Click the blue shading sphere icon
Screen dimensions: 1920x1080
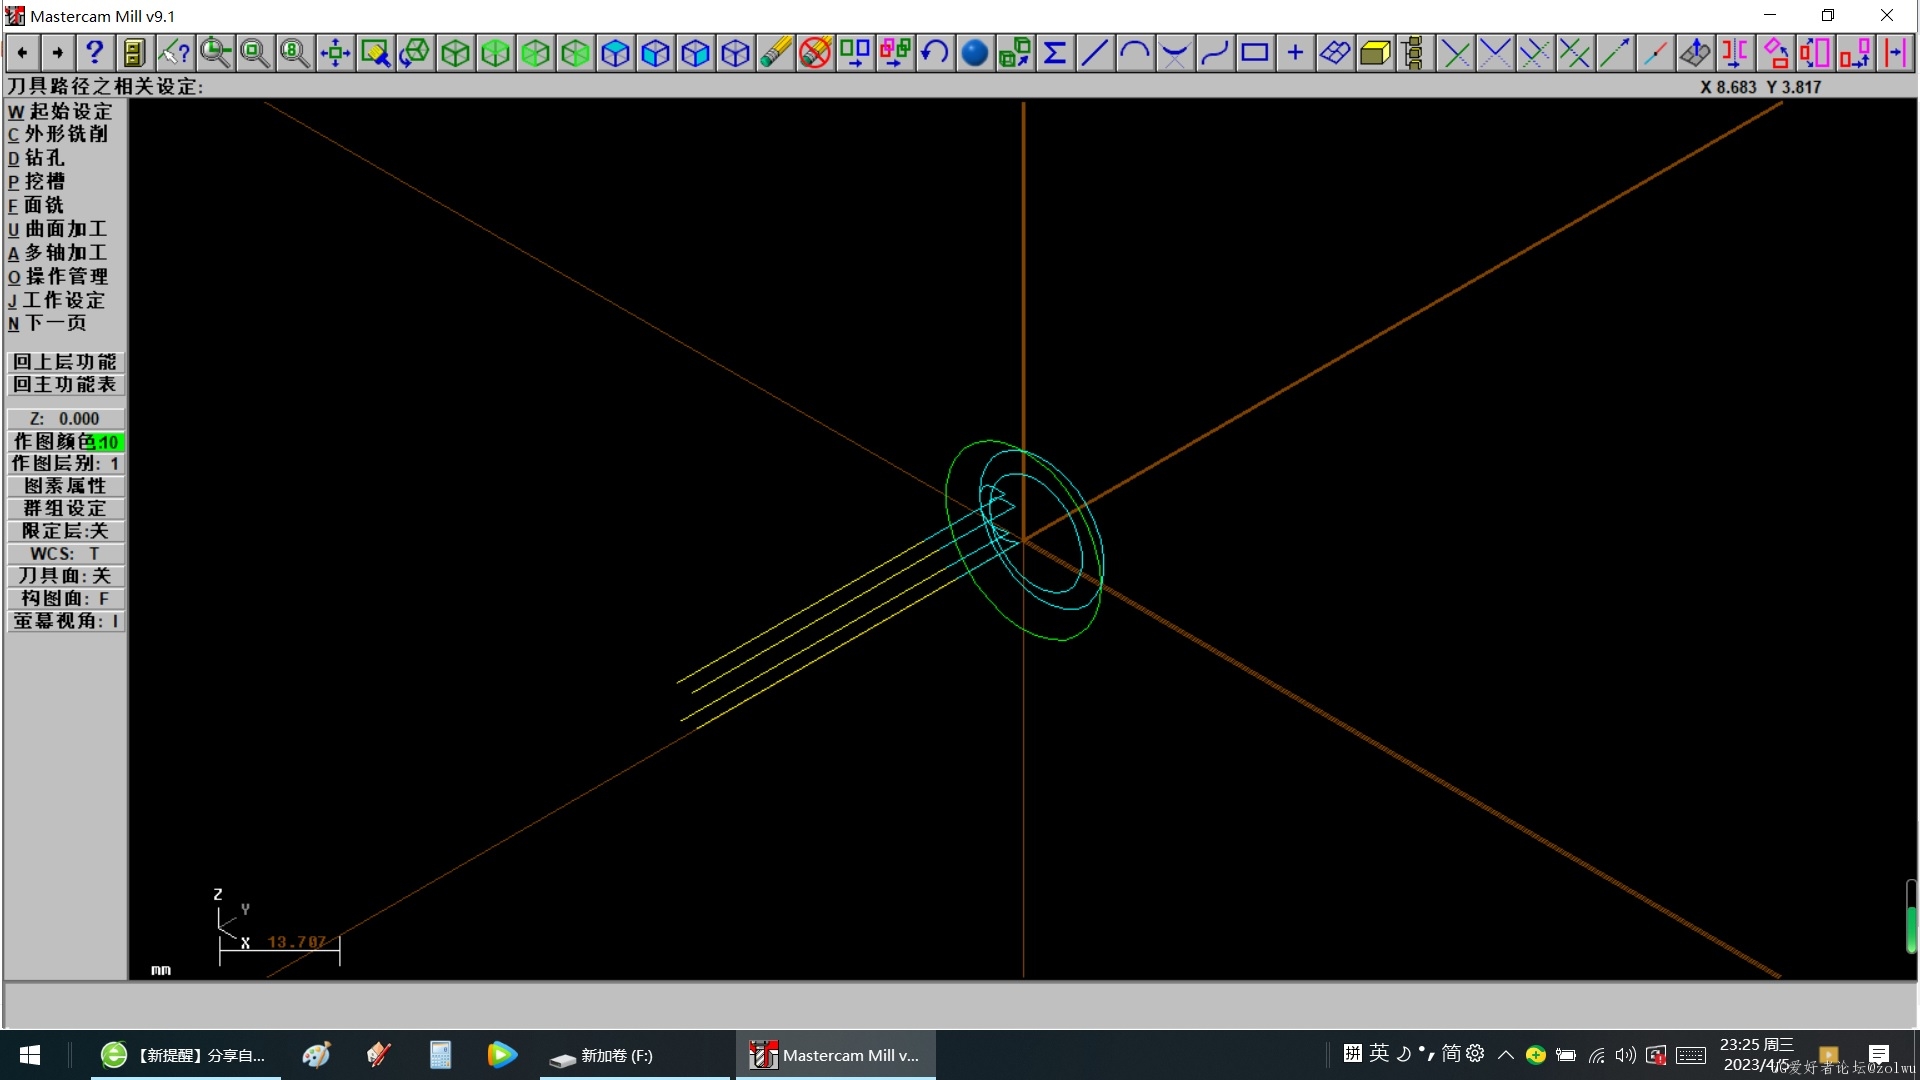tap(975, 52)
